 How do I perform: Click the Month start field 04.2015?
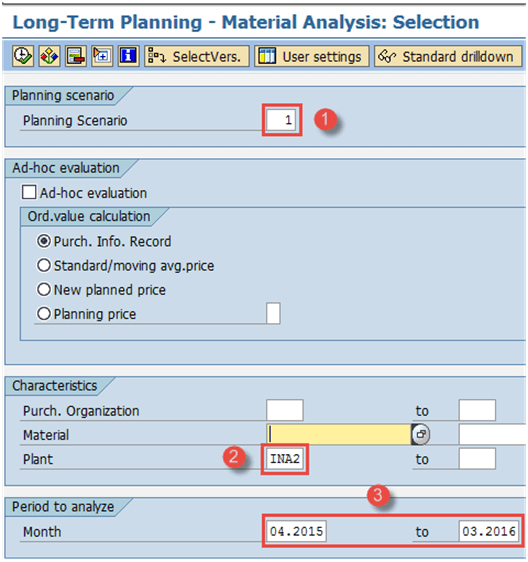point(296,531)
